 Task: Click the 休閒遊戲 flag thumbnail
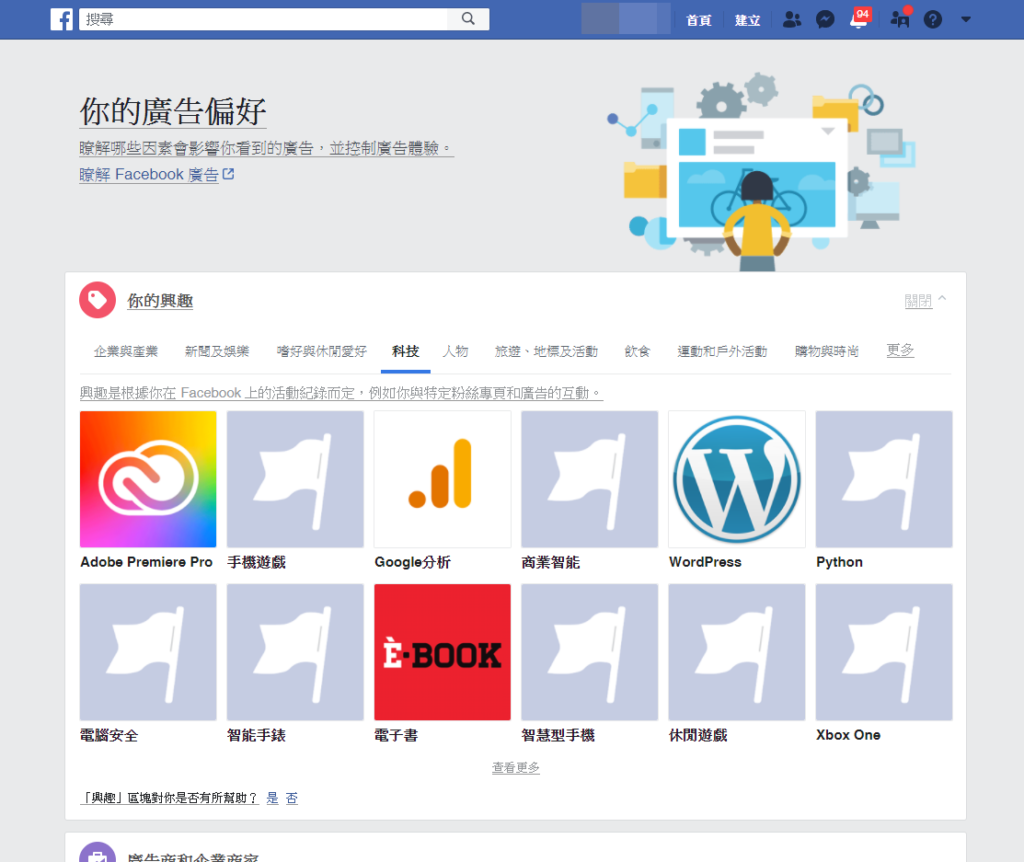pyautogui.click(x=737, y=652)
